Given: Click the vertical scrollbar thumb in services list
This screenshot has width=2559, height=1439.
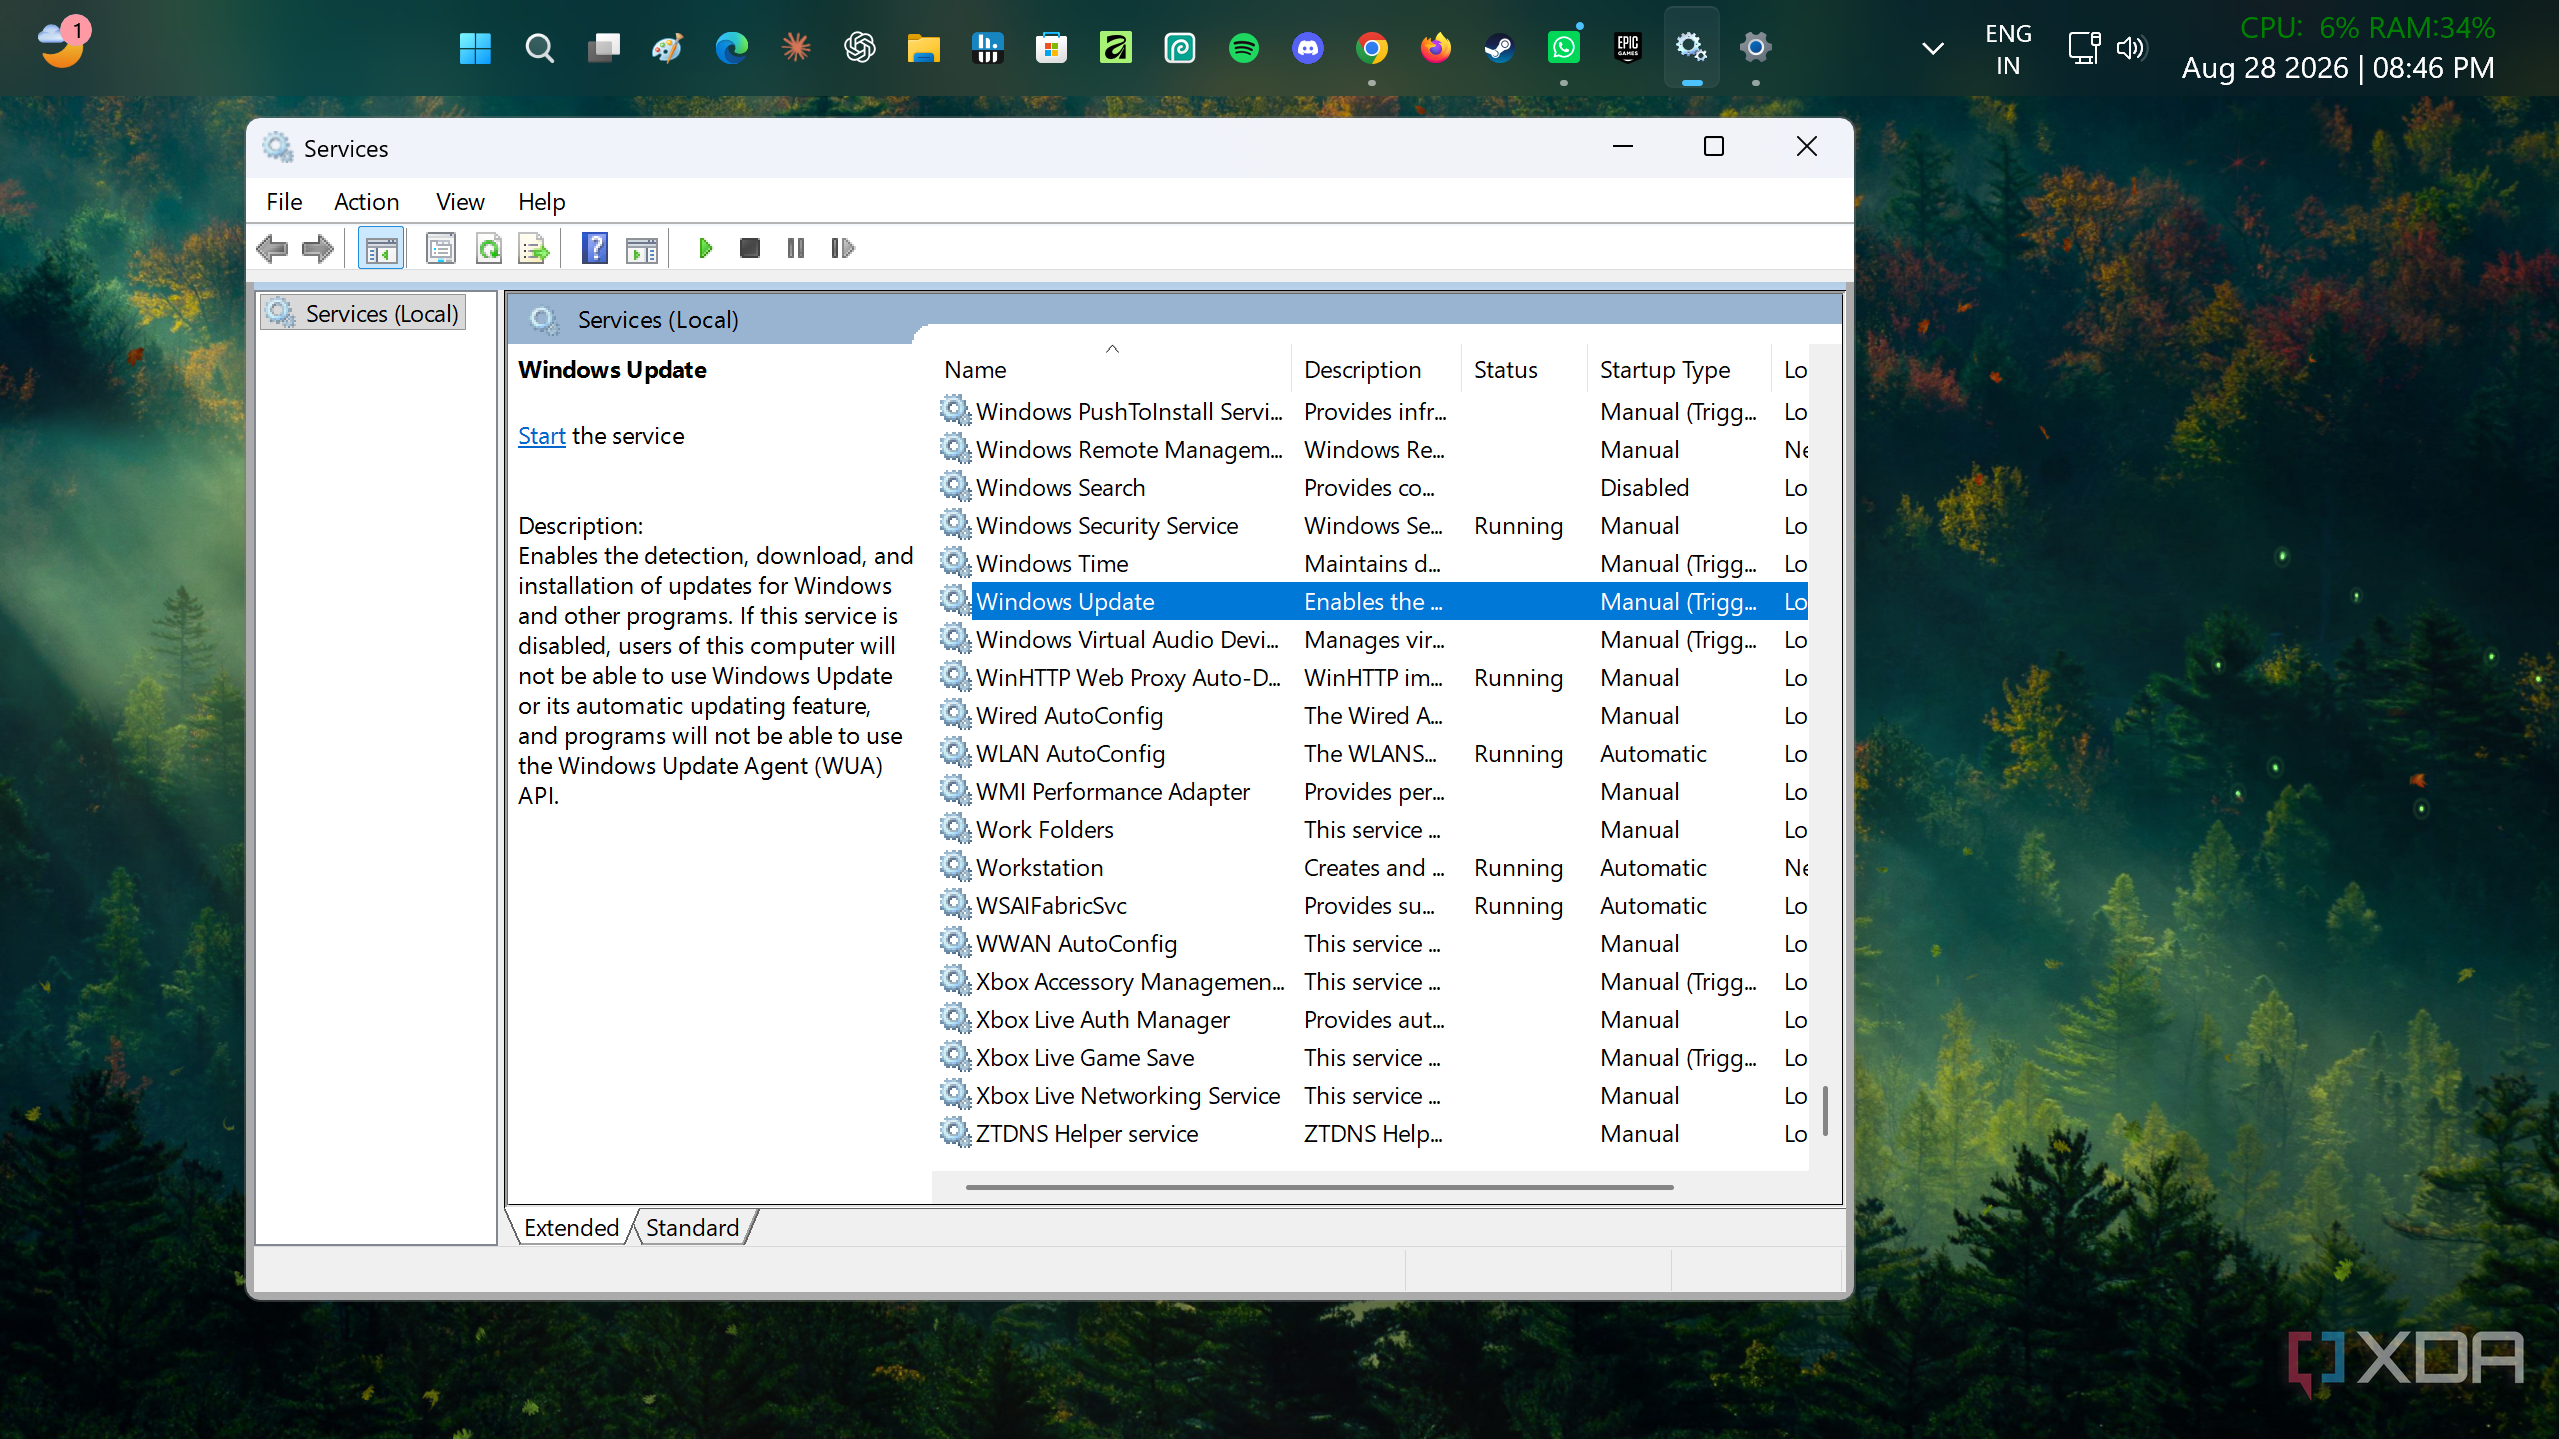Looking at the screenshot, I should (1825, 1110).
